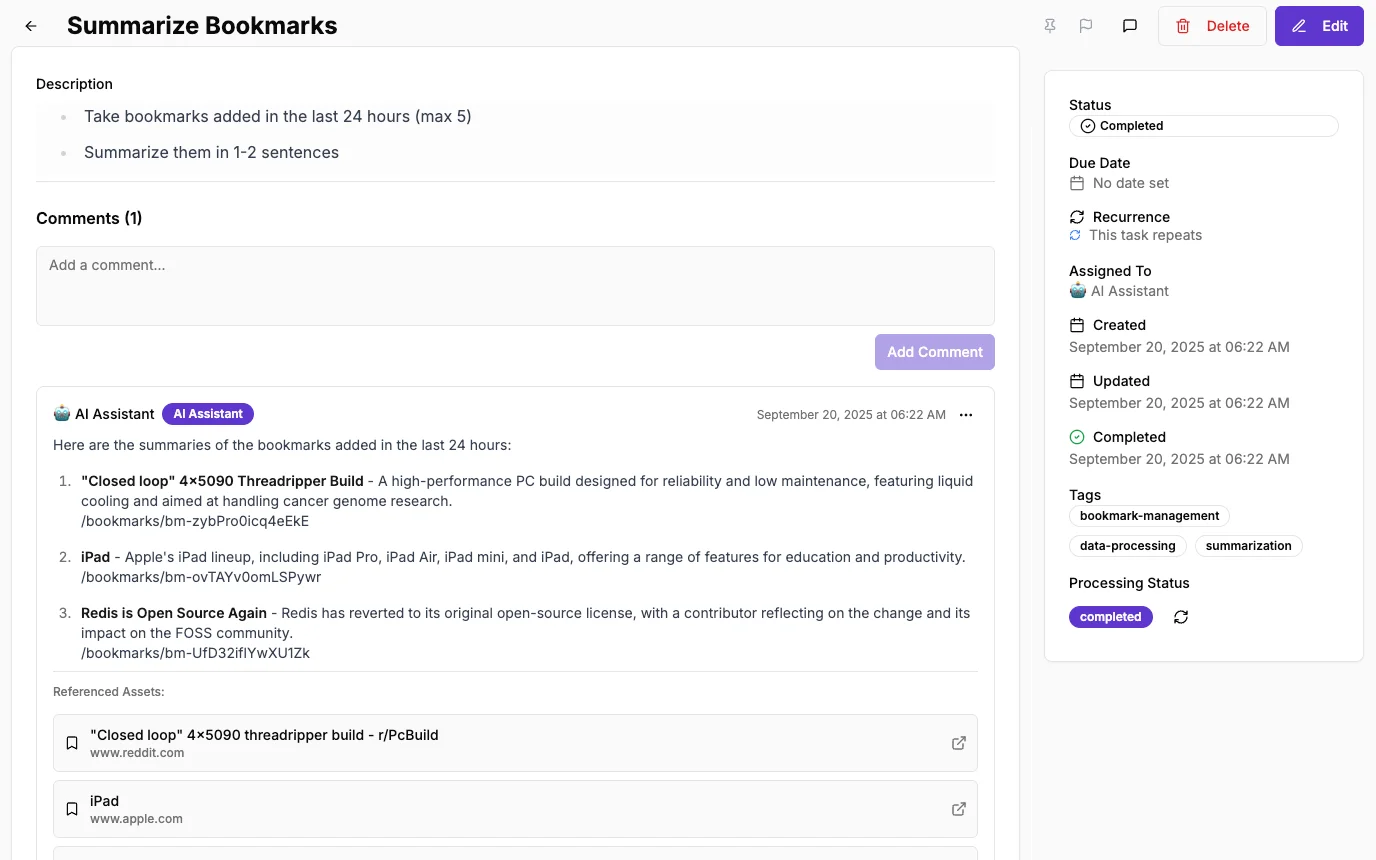Open external link for the iPad bookmark
Screen dimensions: 1376x860
tap(958, 808)
